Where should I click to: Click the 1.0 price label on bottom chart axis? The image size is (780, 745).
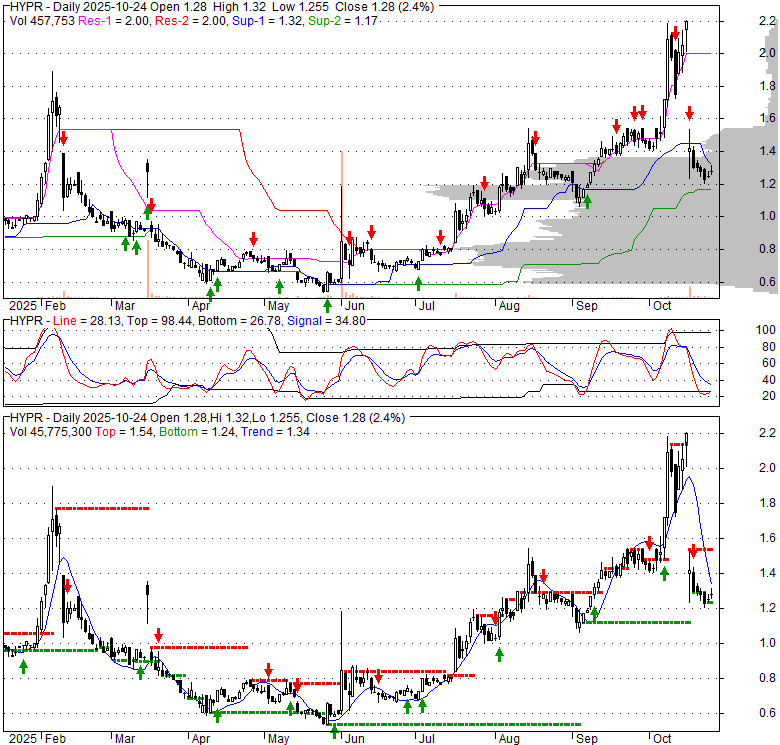(767, 643)
